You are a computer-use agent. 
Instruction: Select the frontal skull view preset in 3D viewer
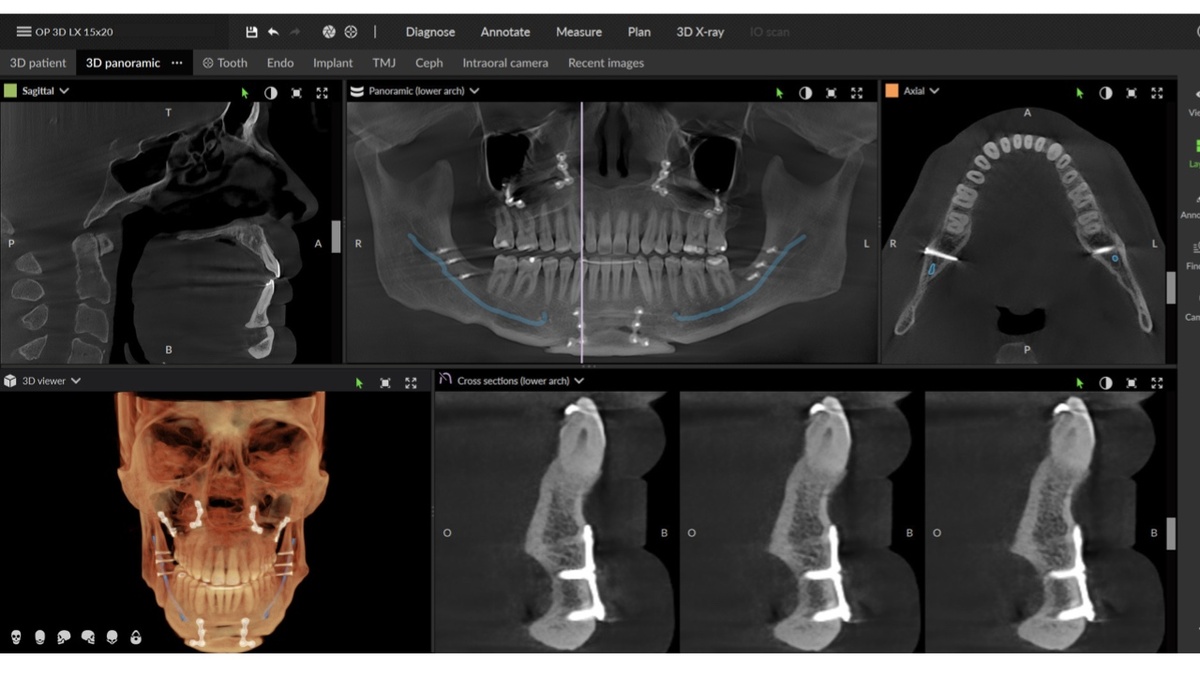click(16, 637)
